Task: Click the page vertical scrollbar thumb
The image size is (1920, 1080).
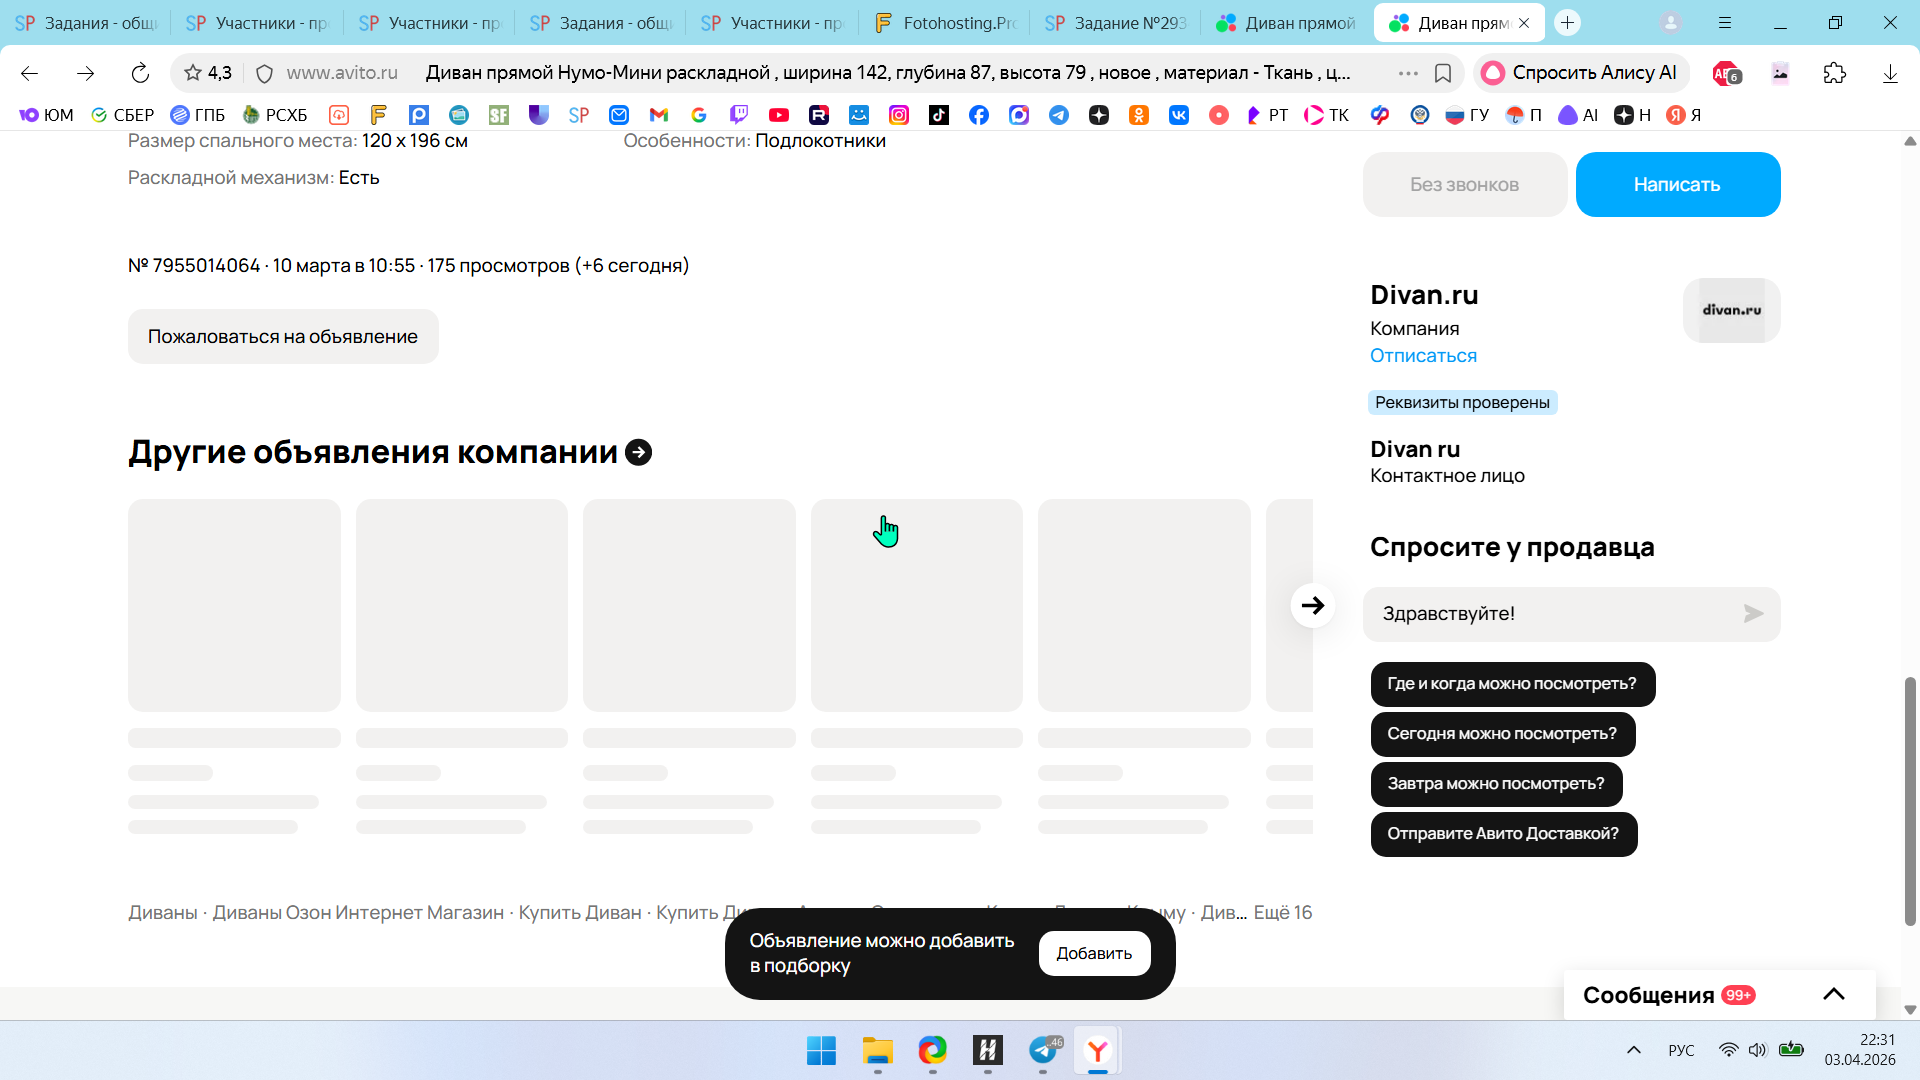Action: (1910, 800)
